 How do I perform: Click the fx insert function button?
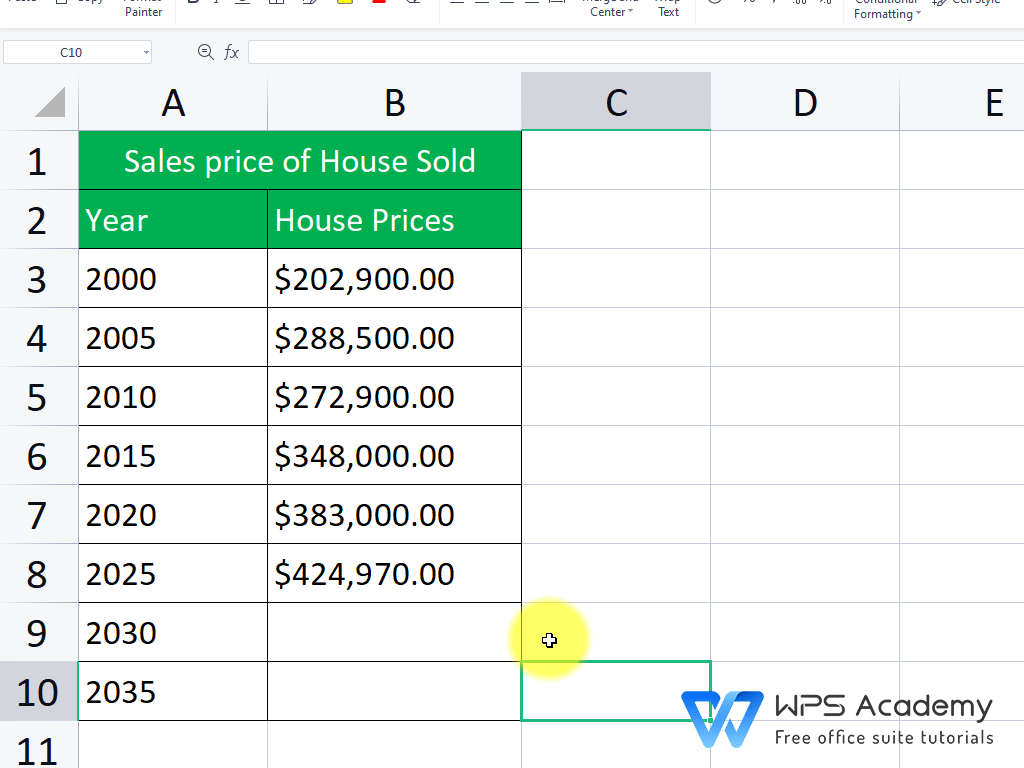231,52
